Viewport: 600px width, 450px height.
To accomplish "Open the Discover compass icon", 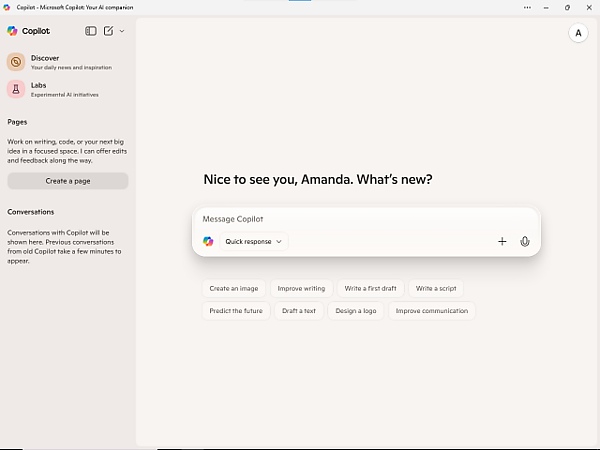I will (16, 62).
